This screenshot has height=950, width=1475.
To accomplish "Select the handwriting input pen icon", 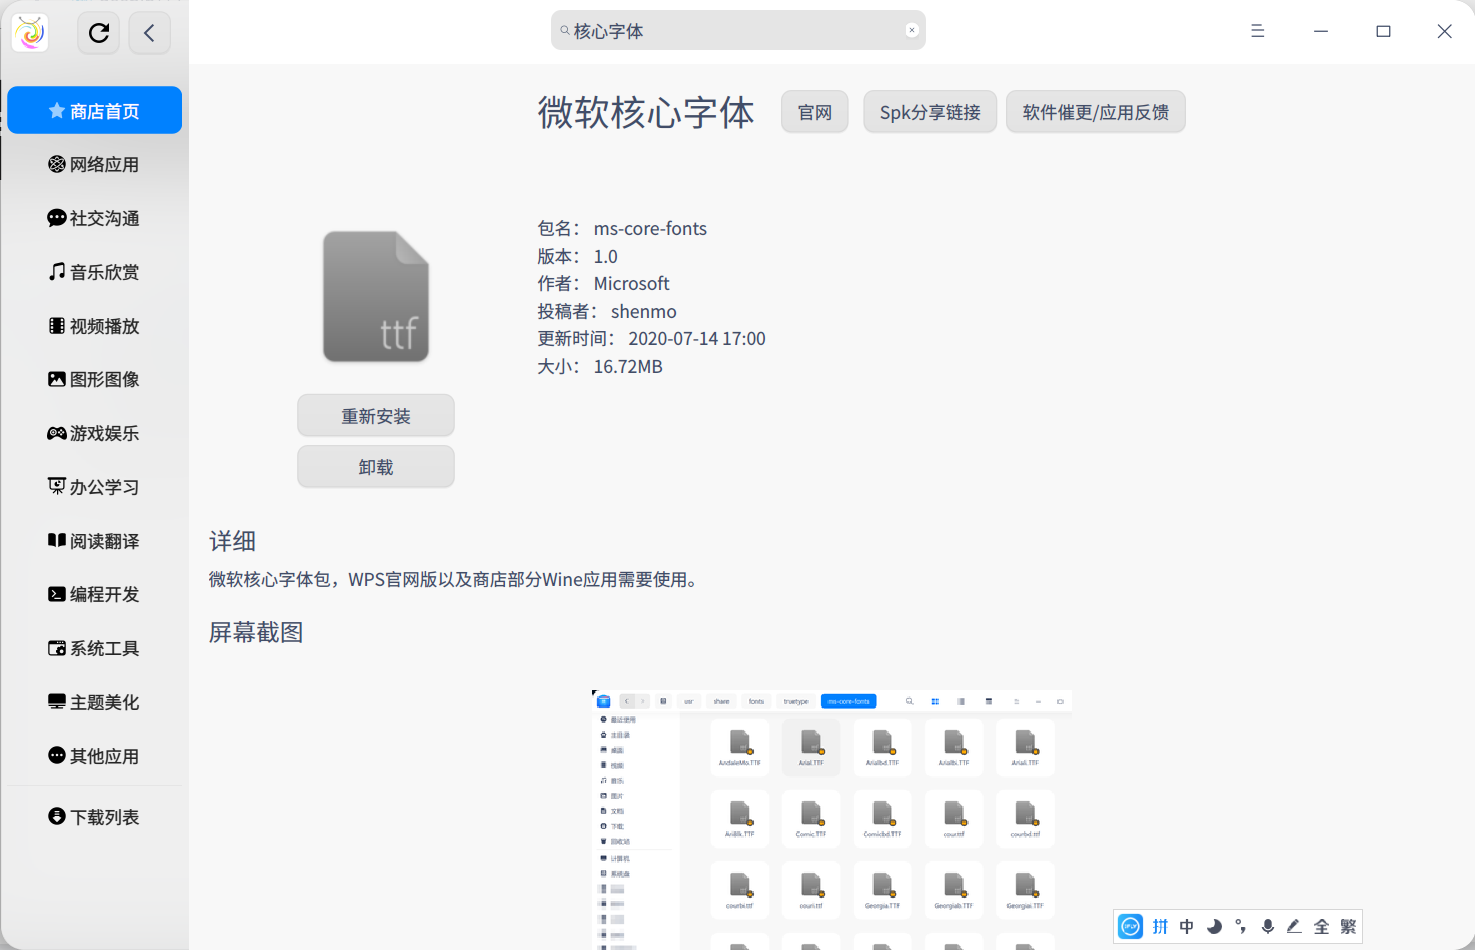I will 1293,927.
